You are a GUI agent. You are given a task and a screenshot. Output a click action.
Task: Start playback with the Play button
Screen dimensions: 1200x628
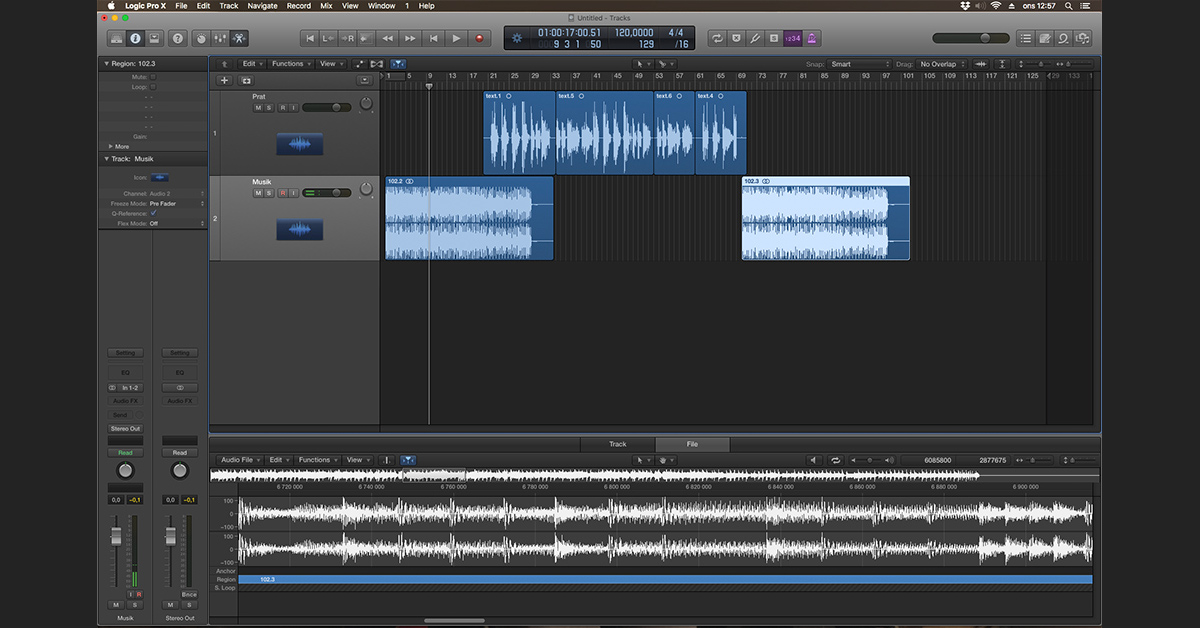click(x=456, y=38)
